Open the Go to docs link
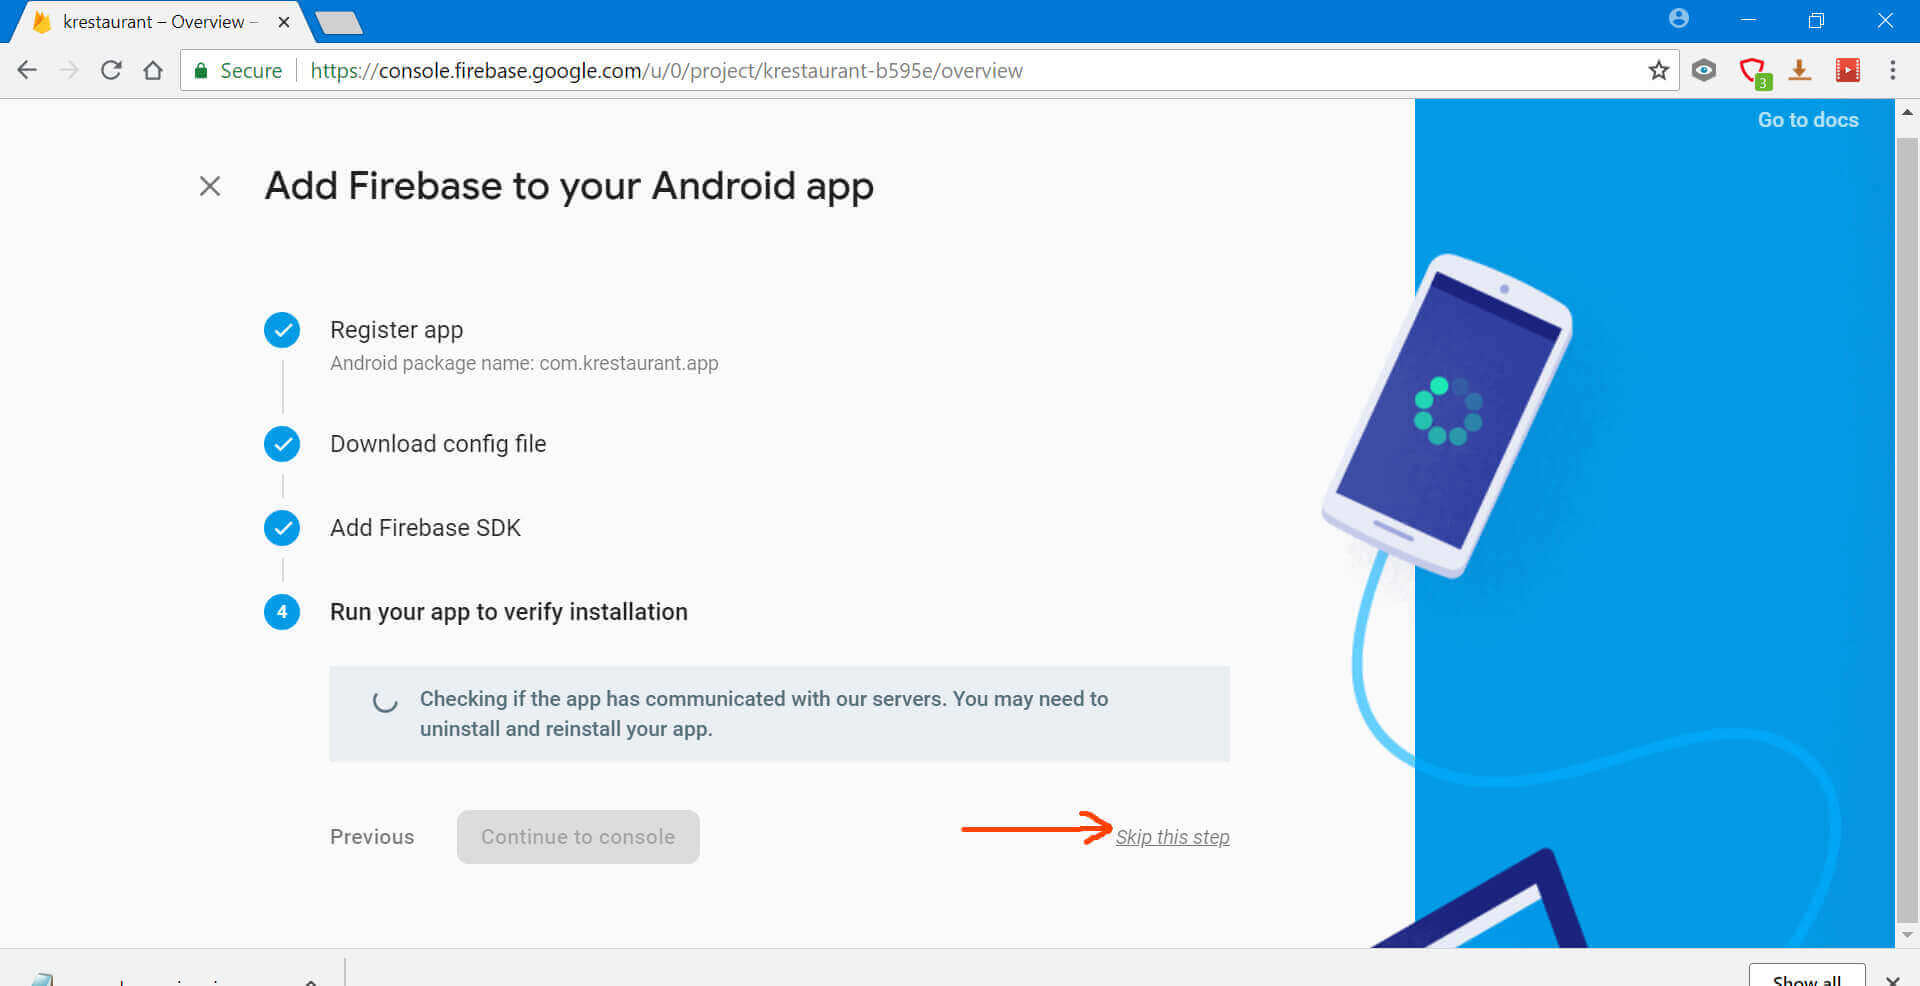This screenshot has width=1920, height=986. tap(1807, 120)
